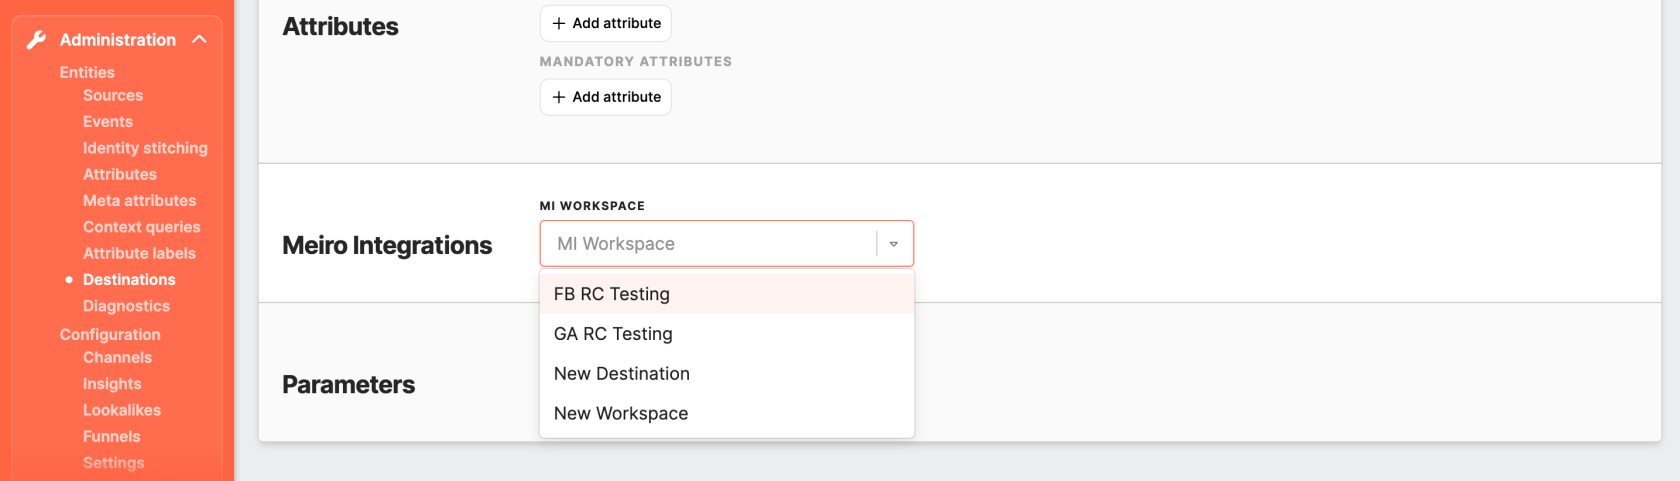
Task: Navigate to Attributes in sidebar
Action: (x=120, y=174)
